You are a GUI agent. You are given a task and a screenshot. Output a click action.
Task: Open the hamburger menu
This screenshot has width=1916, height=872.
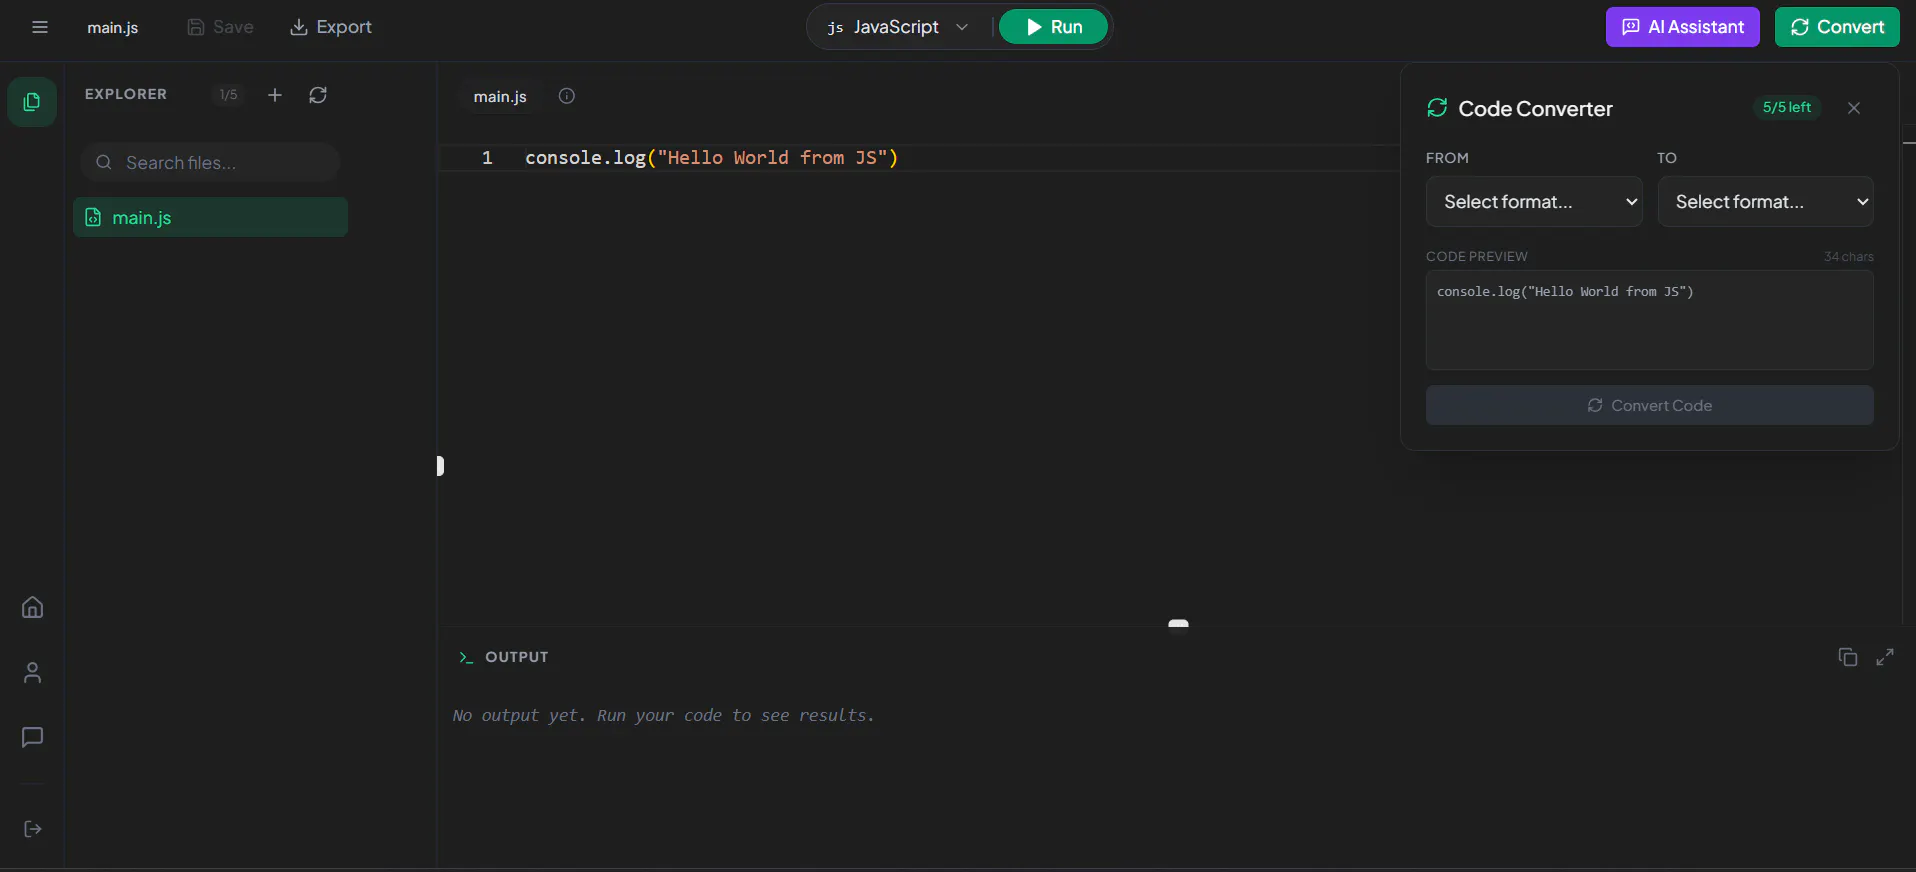(x=40, y=27)
